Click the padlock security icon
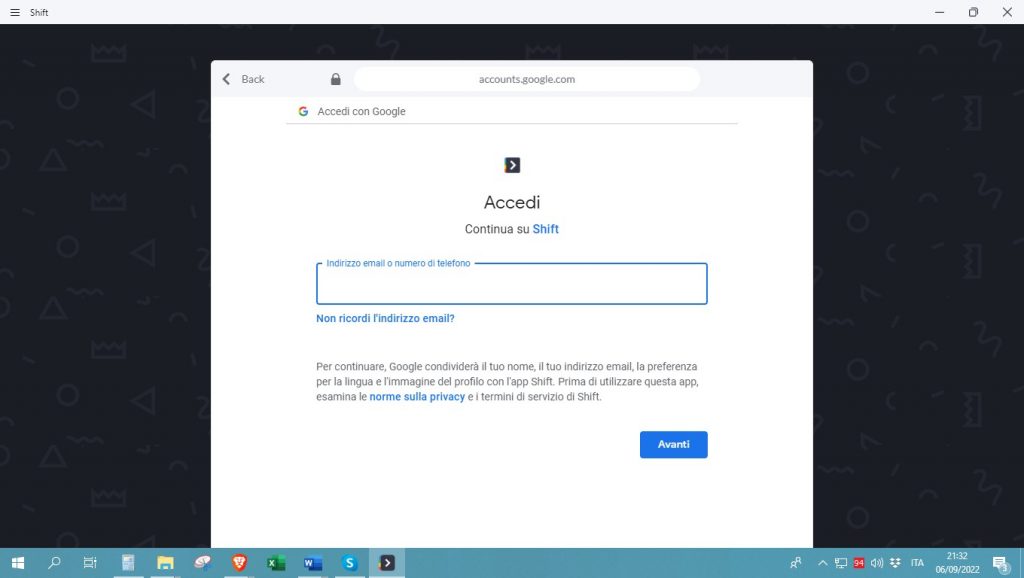Screen dimensions: 1024x578 335,79
